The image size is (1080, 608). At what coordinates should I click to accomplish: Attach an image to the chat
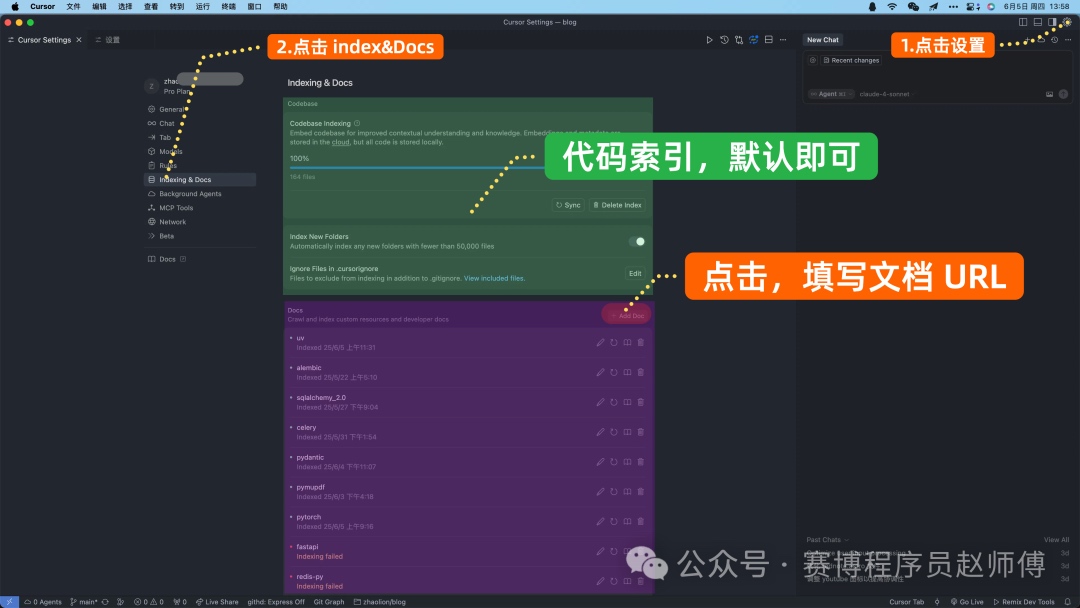coord(1050,94)
